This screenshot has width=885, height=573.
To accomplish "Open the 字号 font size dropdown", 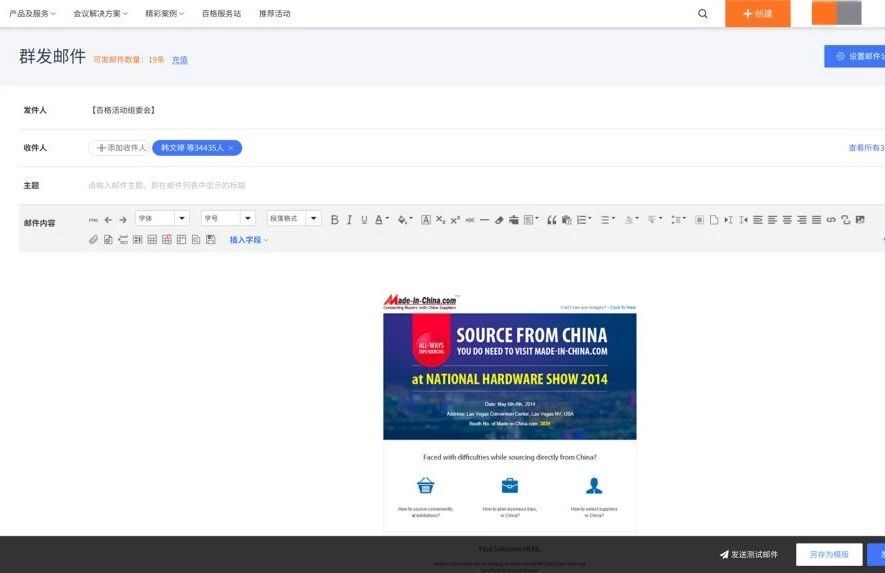I will pos(228,218).
